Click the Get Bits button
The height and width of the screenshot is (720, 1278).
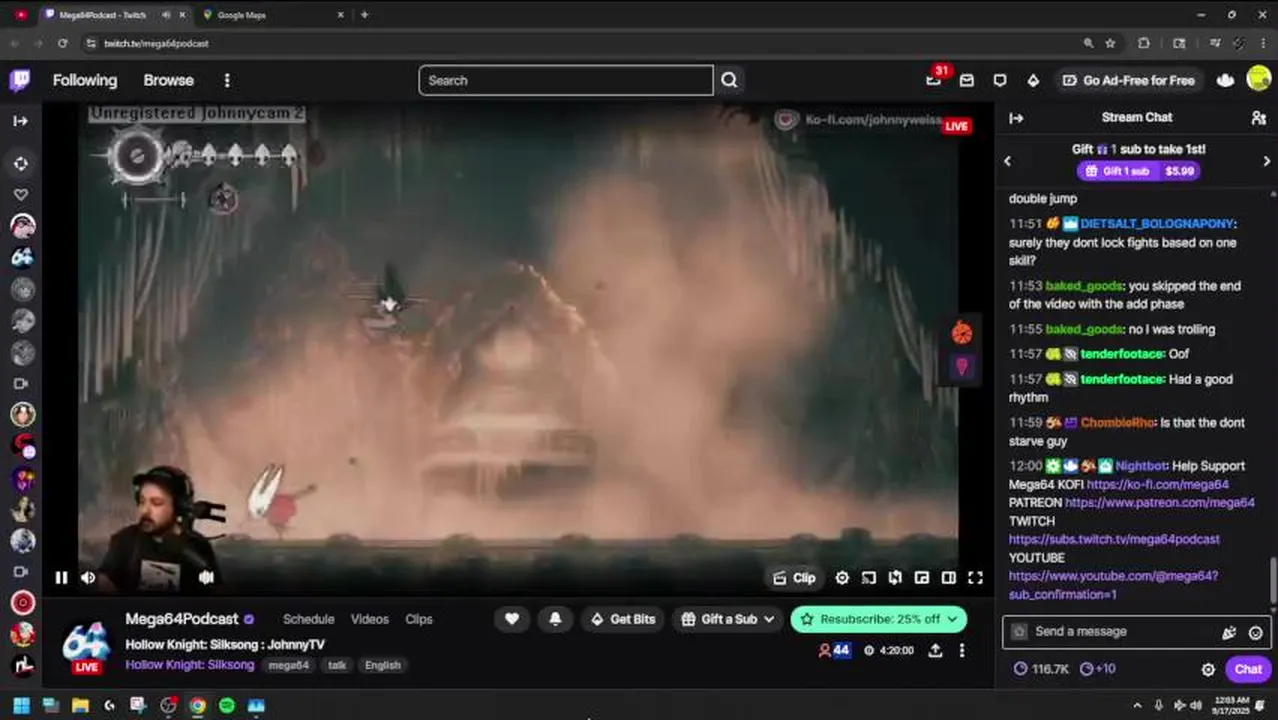pos(622,619)
